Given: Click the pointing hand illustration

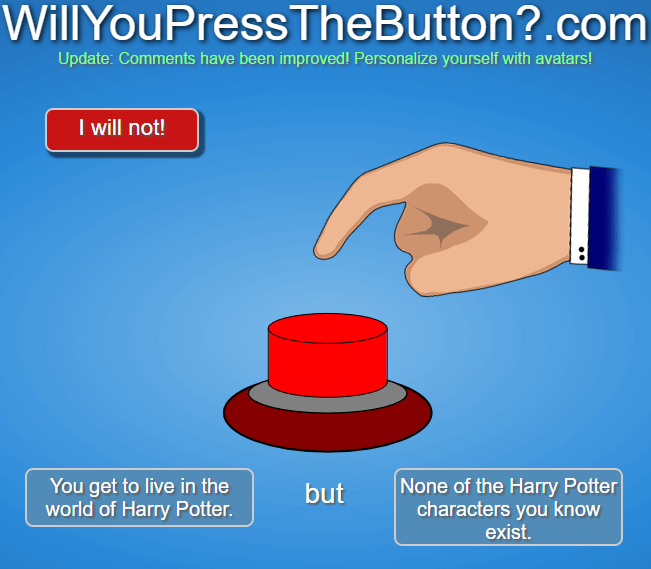Looking at the screenshot, I should pyautogui.click(x=467, y=219).
